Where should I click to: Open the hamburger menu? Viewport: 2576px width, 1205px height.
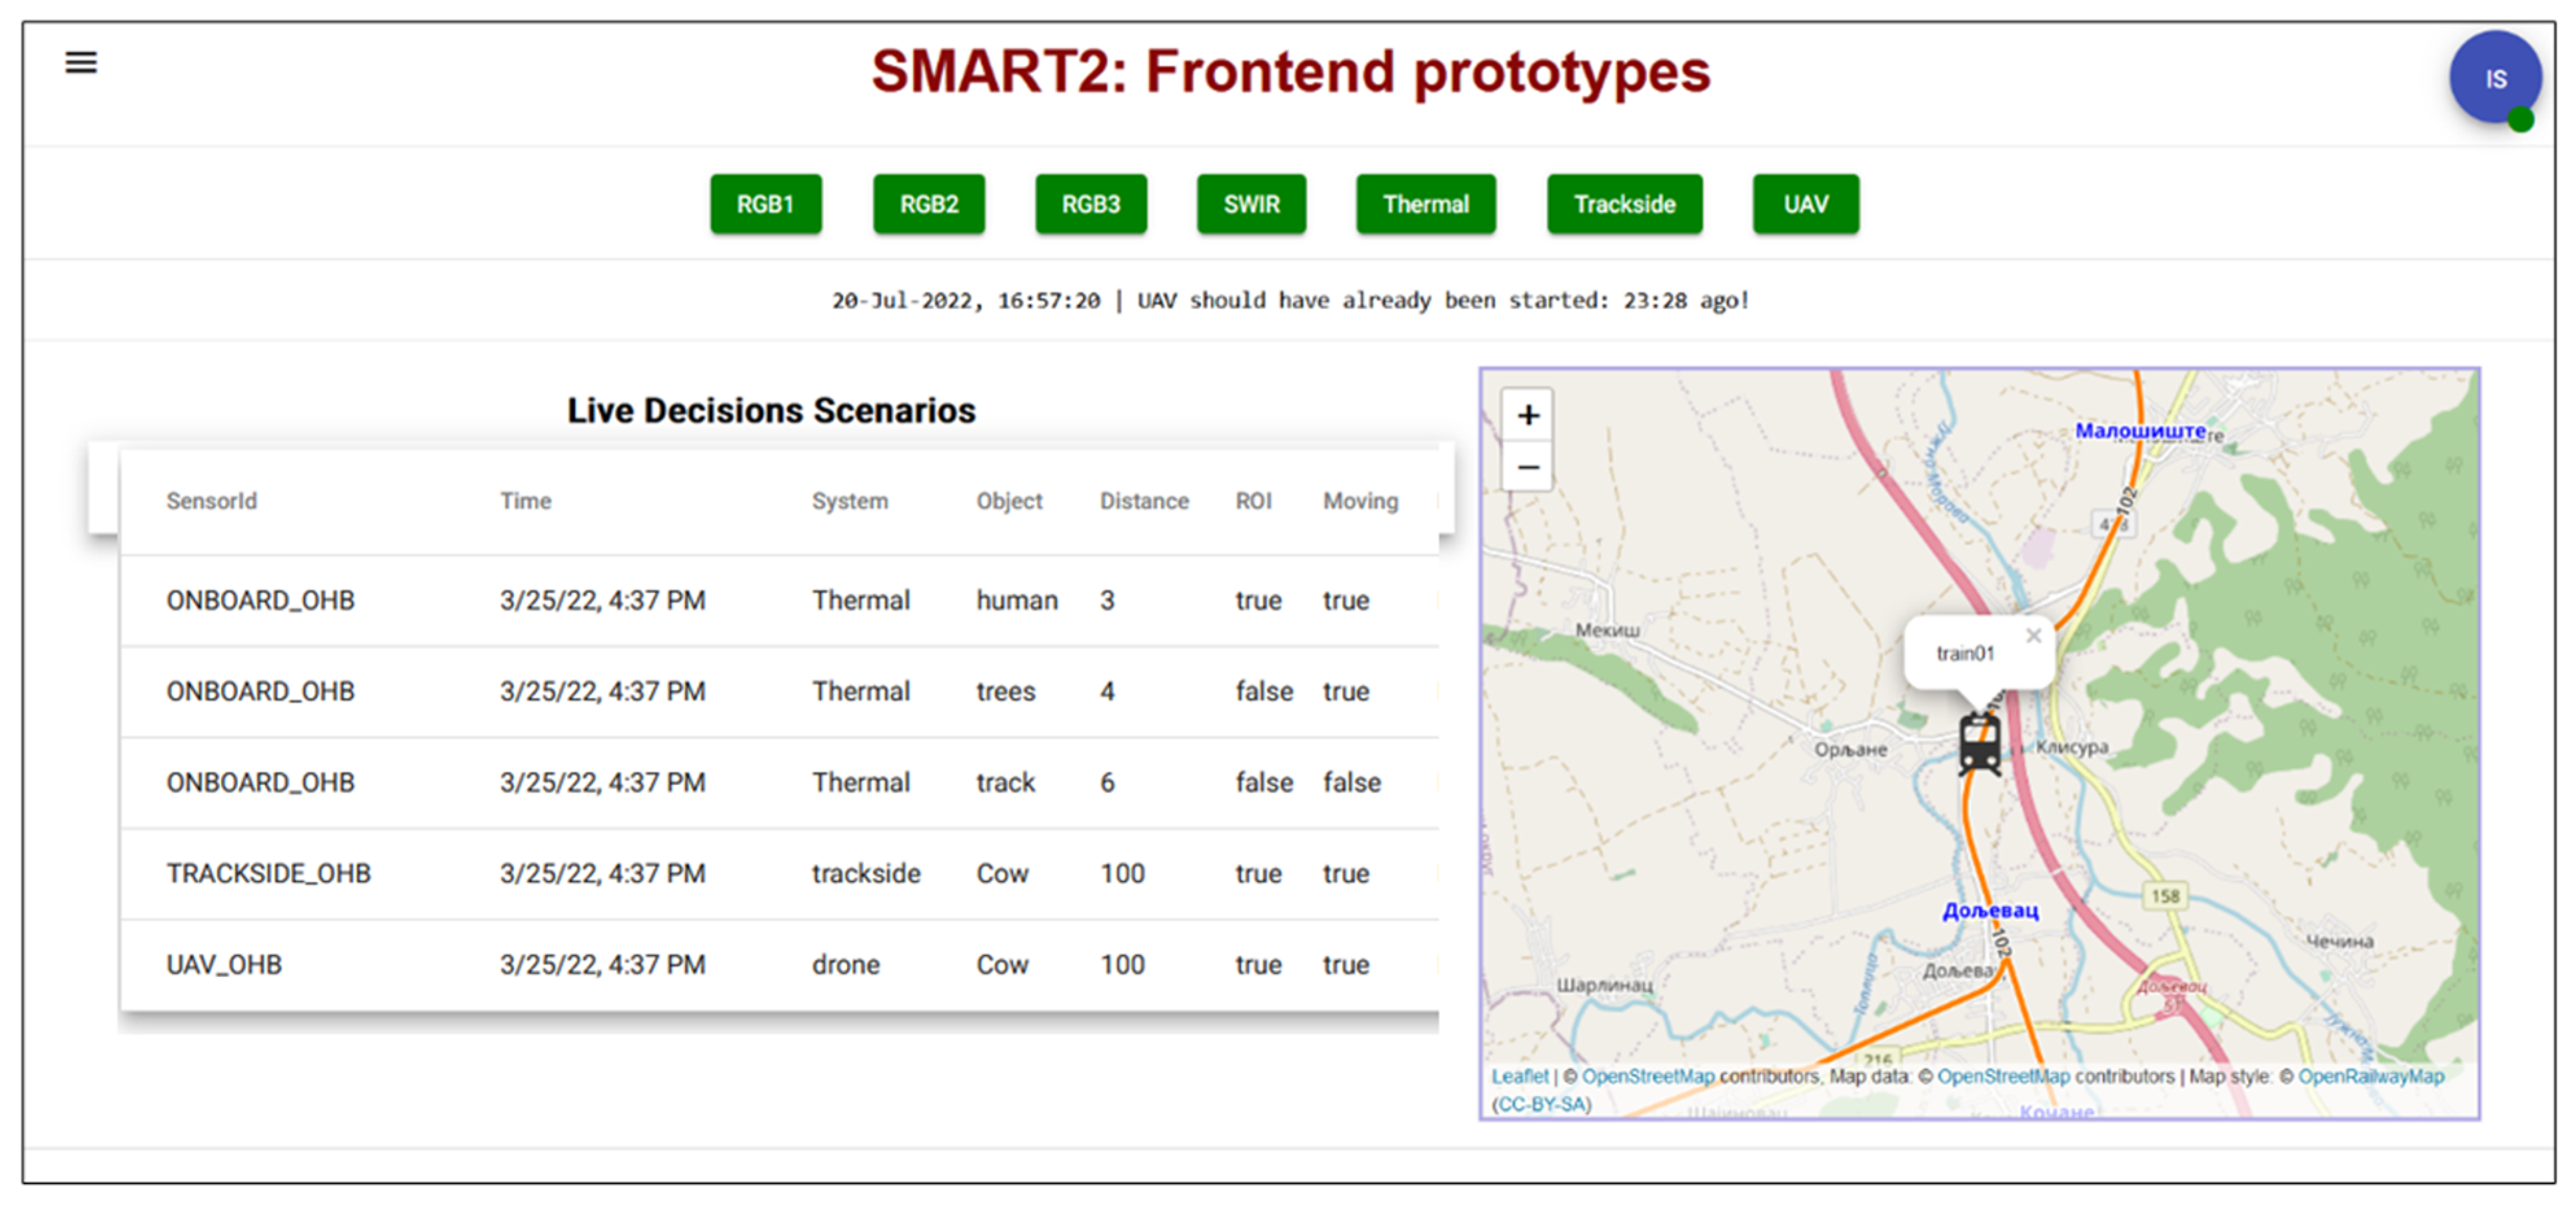click(x=81, y=63)
